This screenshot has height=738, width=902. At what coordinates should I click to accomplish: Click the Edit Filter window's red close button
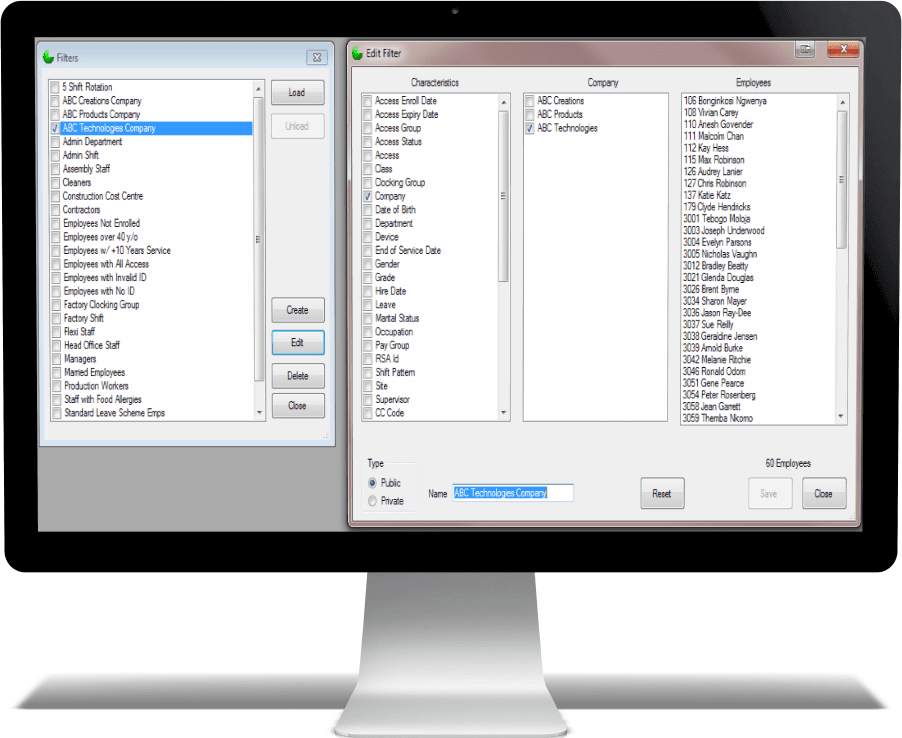pyautogui.click(x=843, y=50)
